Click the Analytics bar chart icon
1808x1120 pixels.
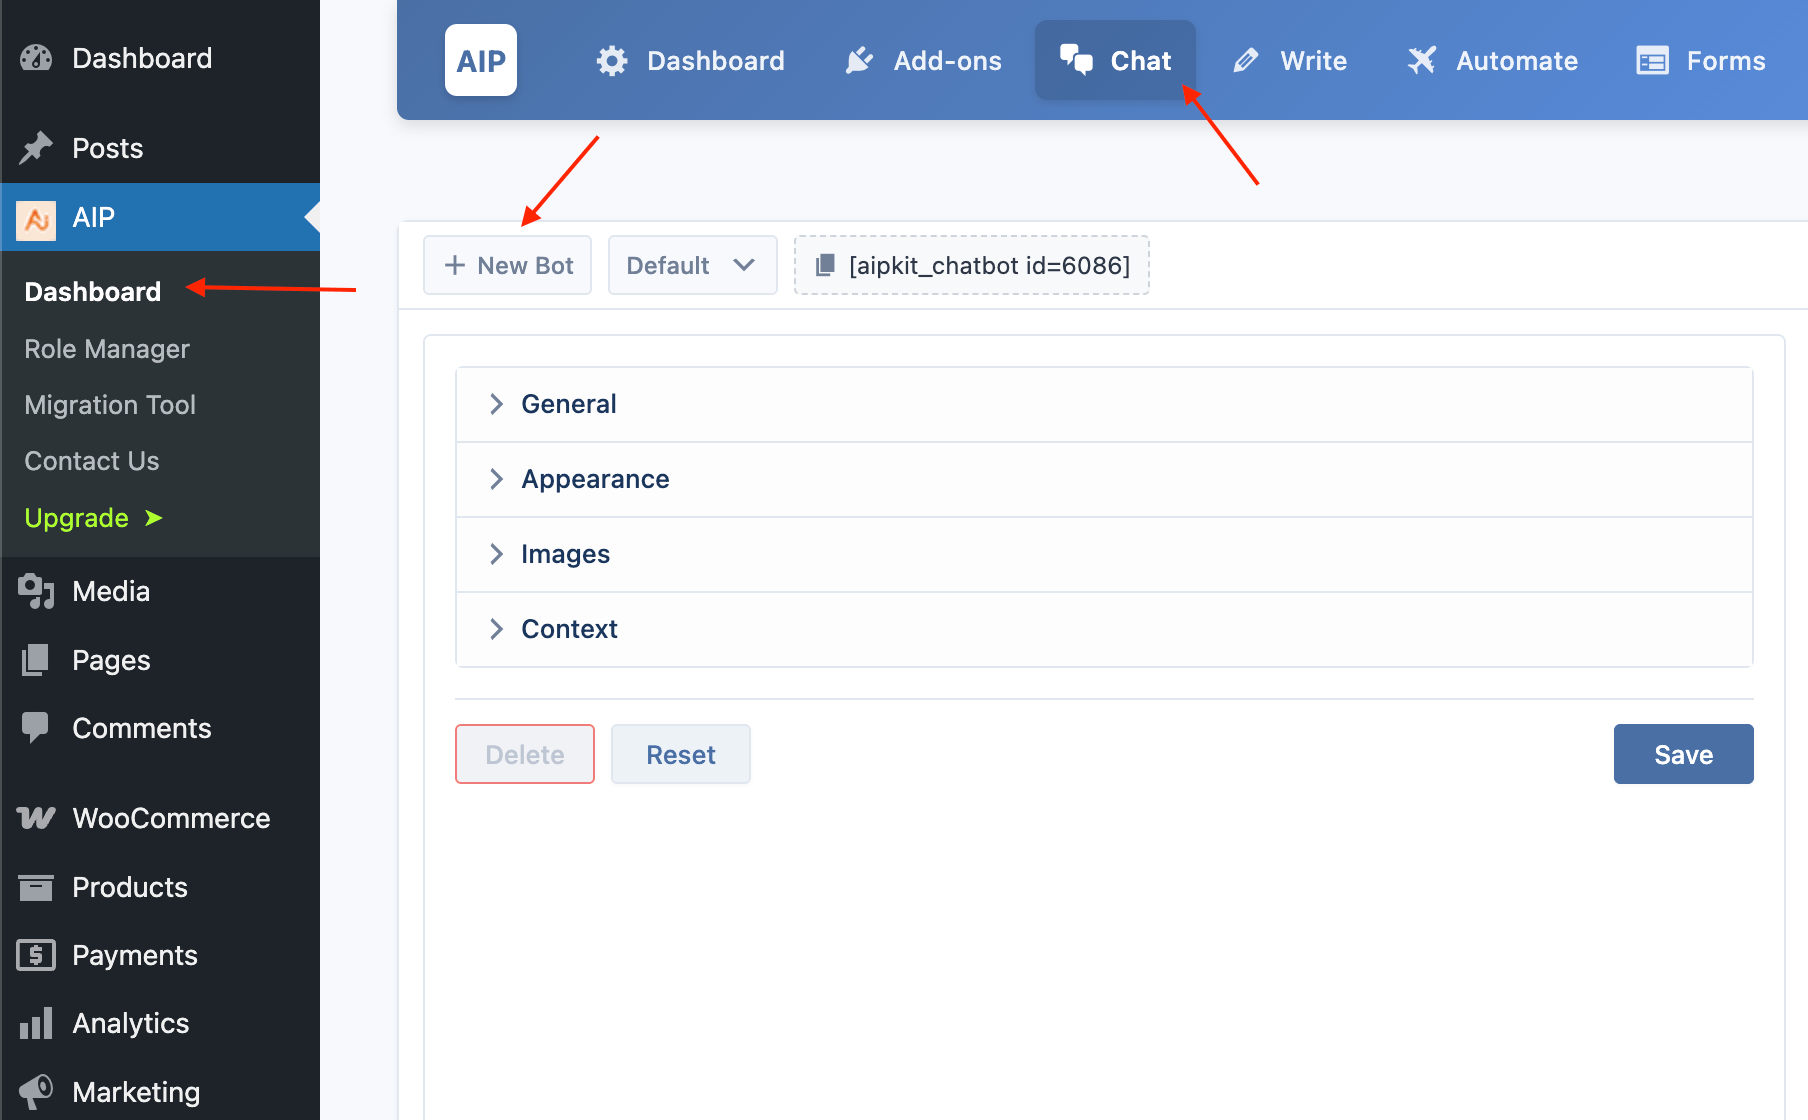[36, 1023]
